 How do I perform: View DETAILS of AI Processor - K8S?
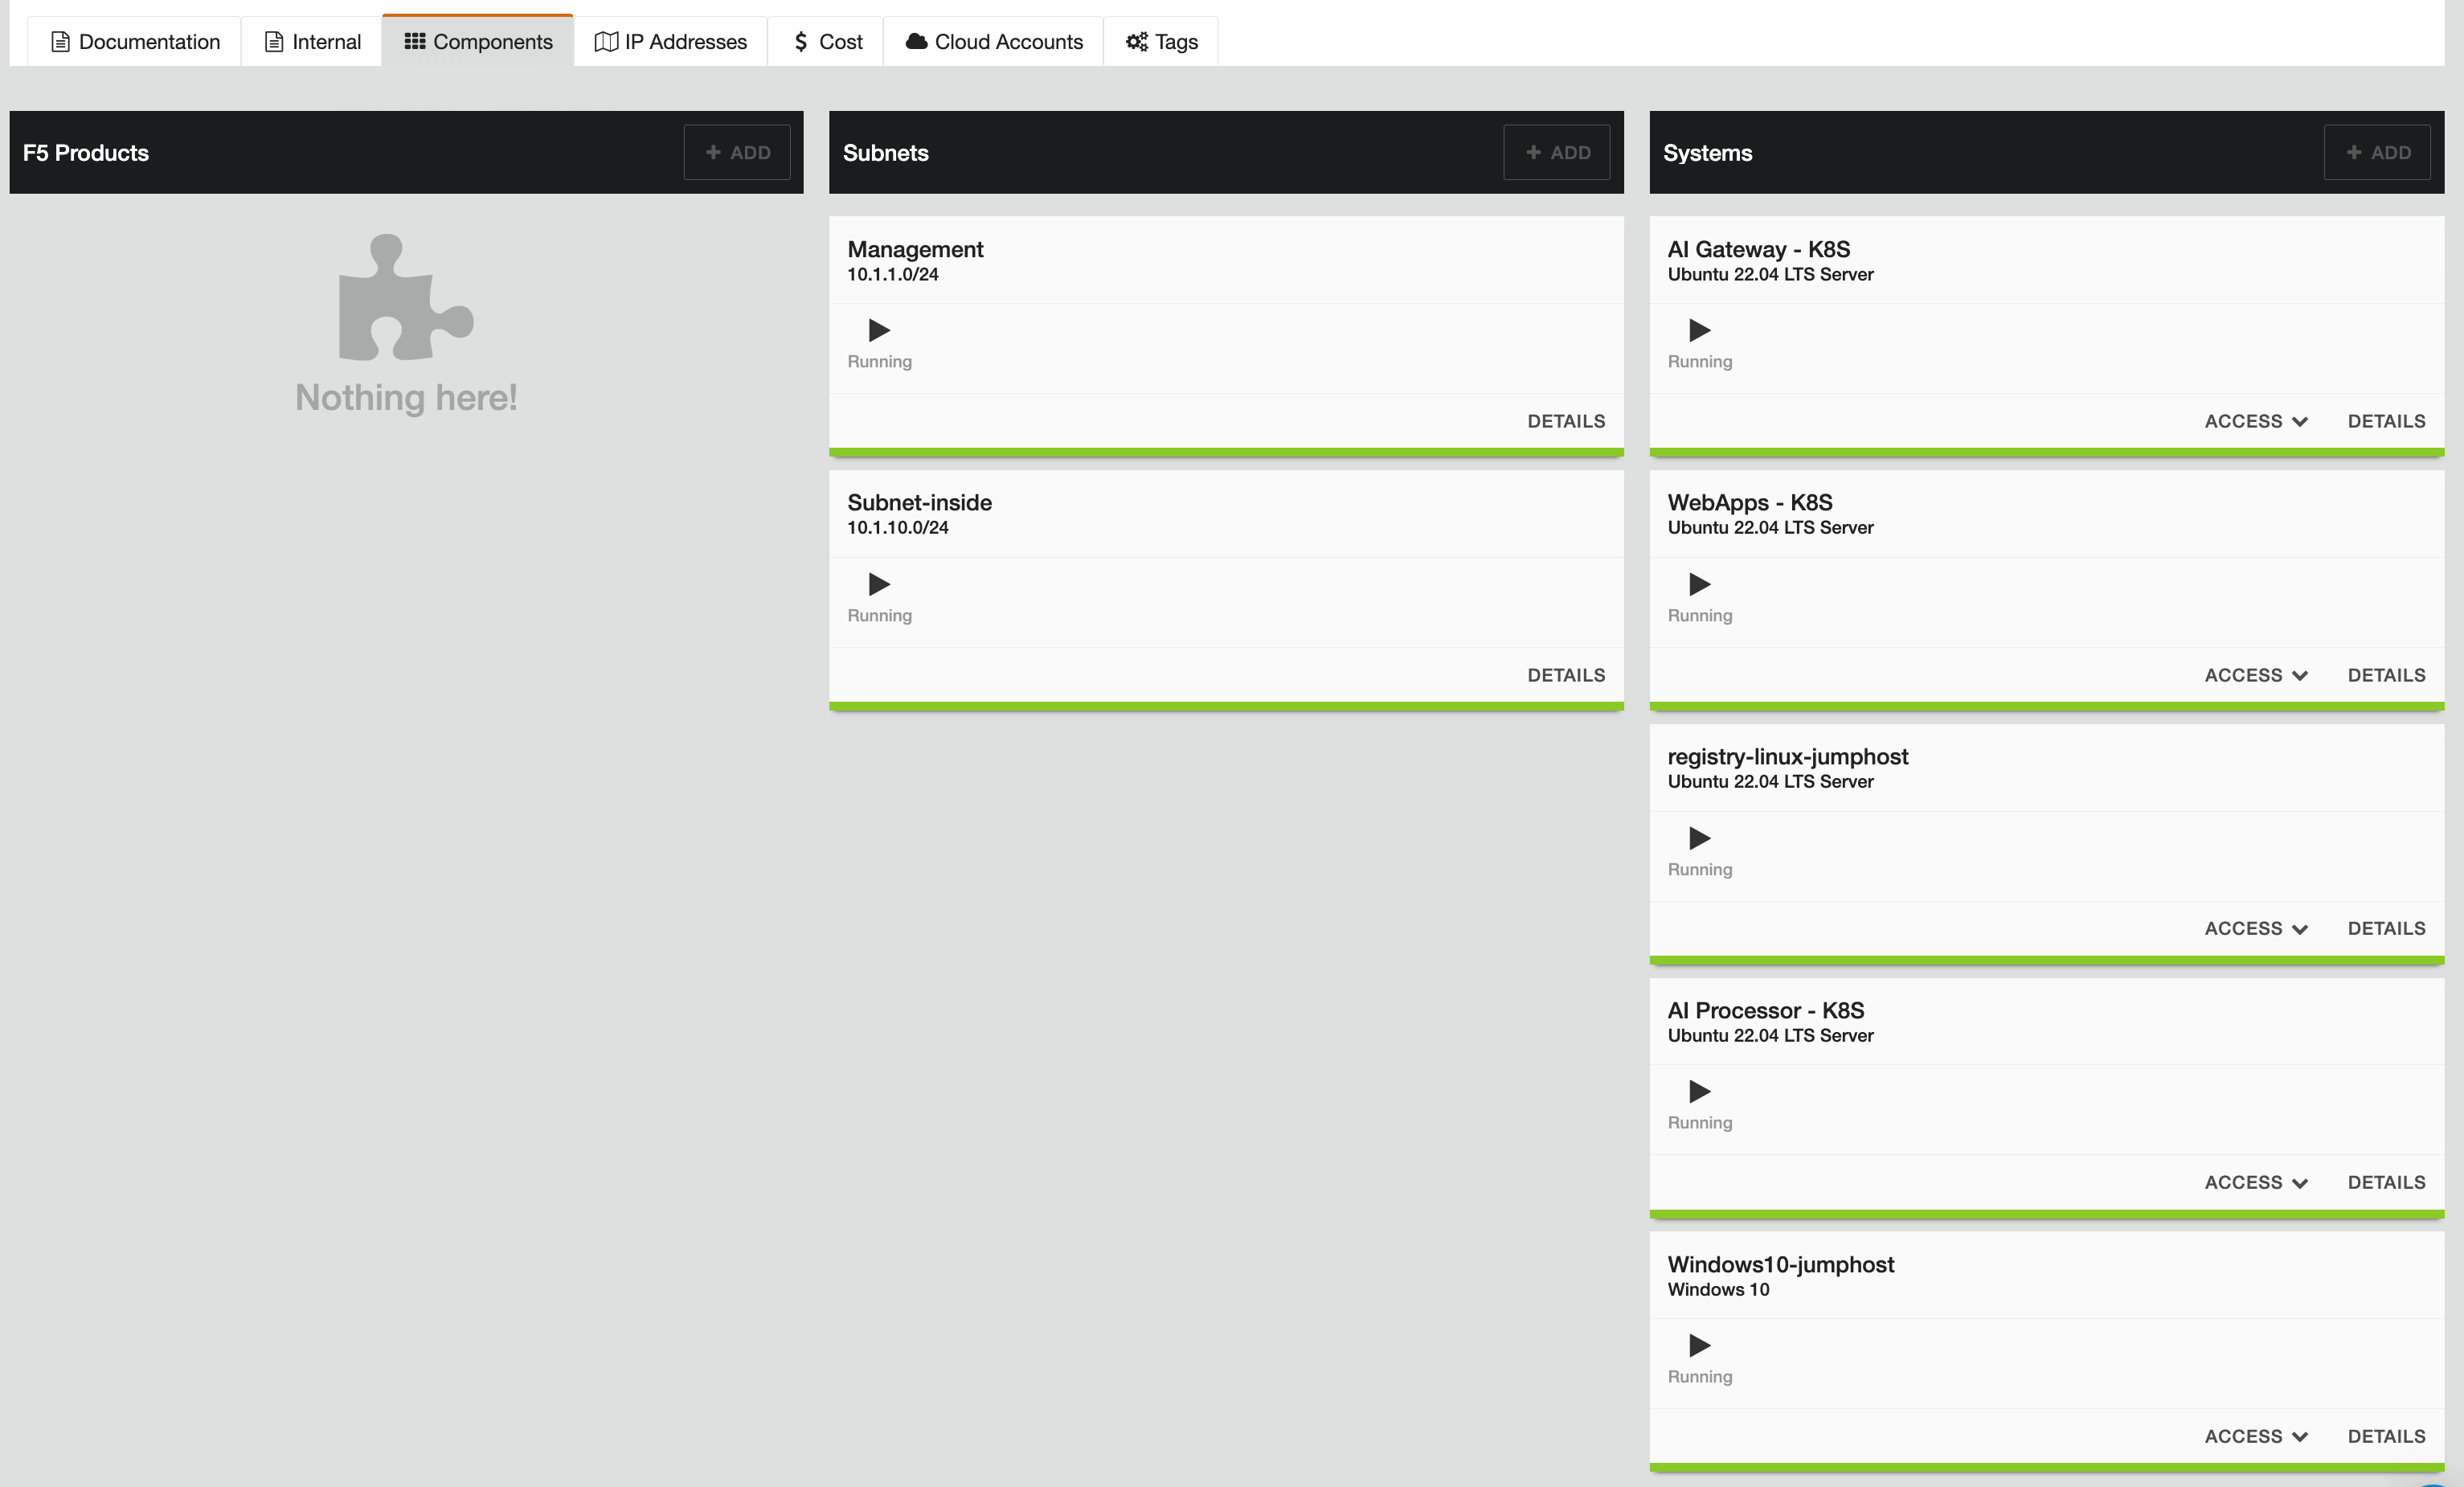(x=2386, y=1182)
